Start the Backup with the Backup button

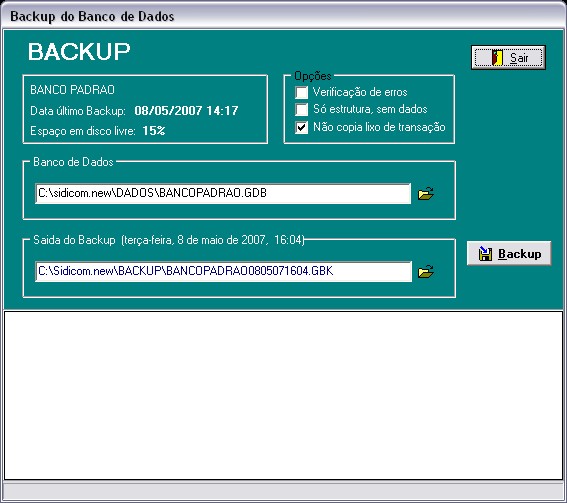(x=509, y=253)
